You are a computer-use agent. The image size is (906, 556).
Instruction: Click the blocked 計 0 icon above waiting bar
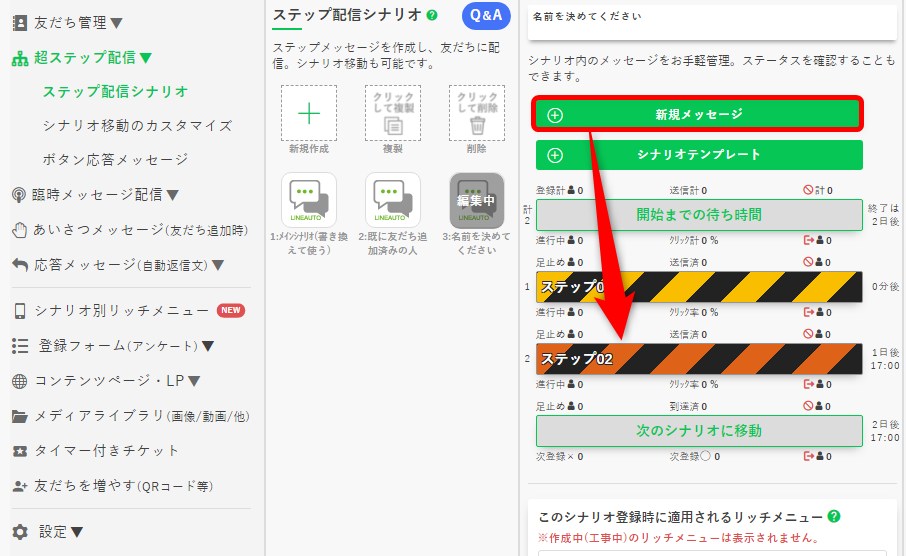point(808,190)
